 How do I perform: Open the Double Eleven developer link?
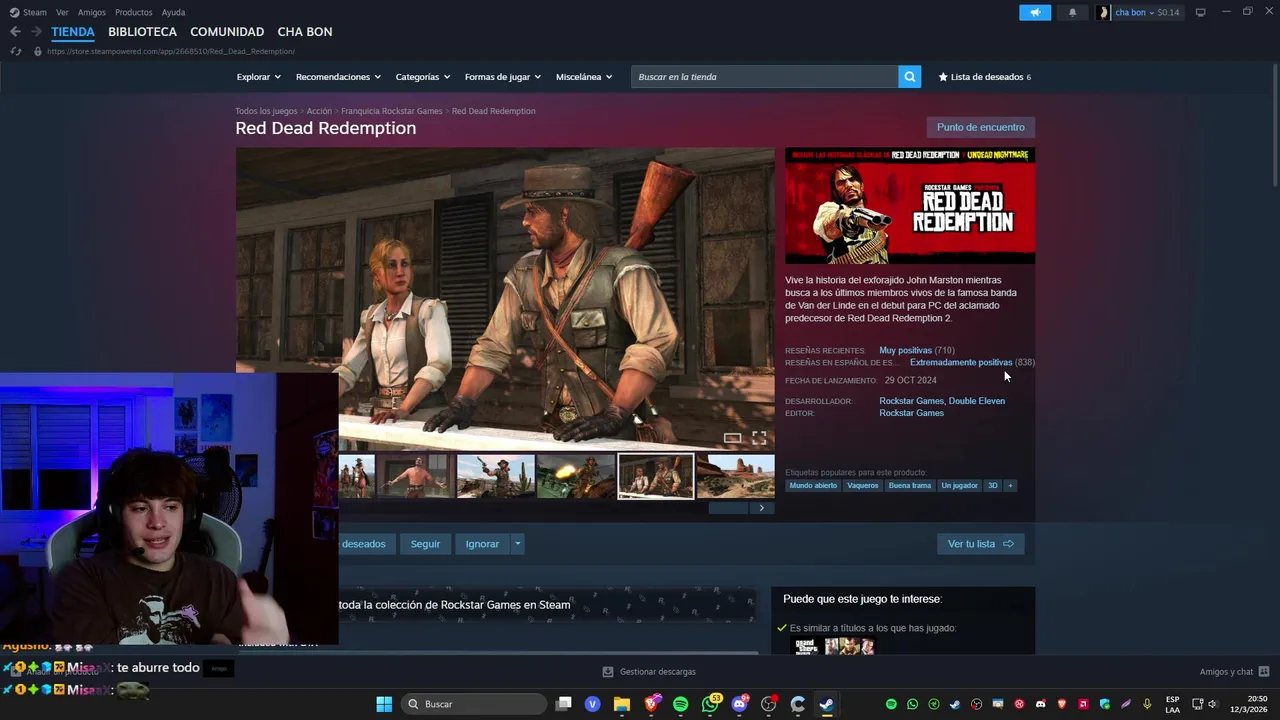click(977, 401)
